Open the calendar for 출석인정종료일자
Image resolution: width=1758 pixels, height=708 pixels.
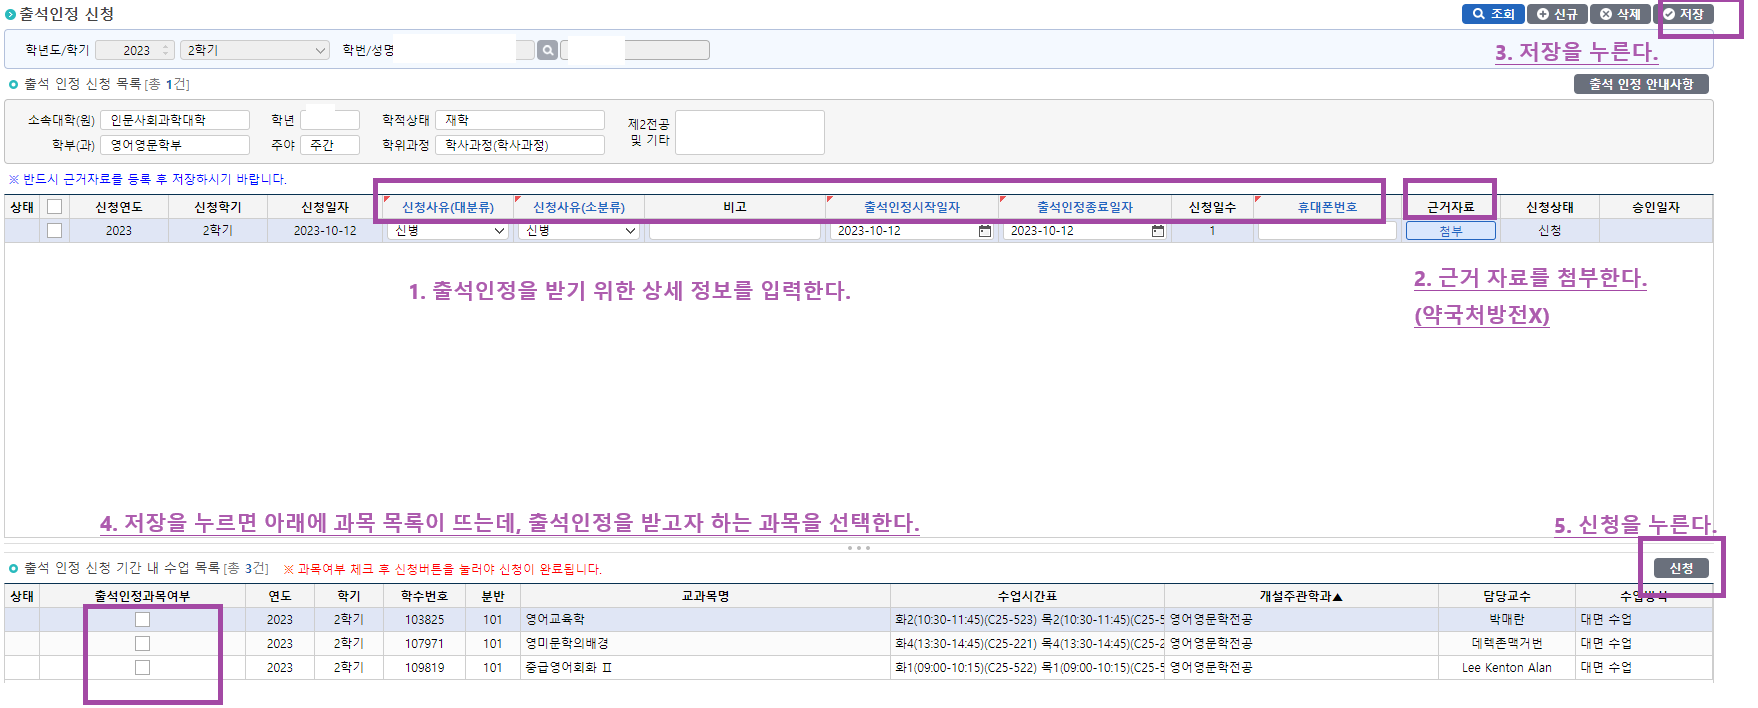coord(1157,231)
